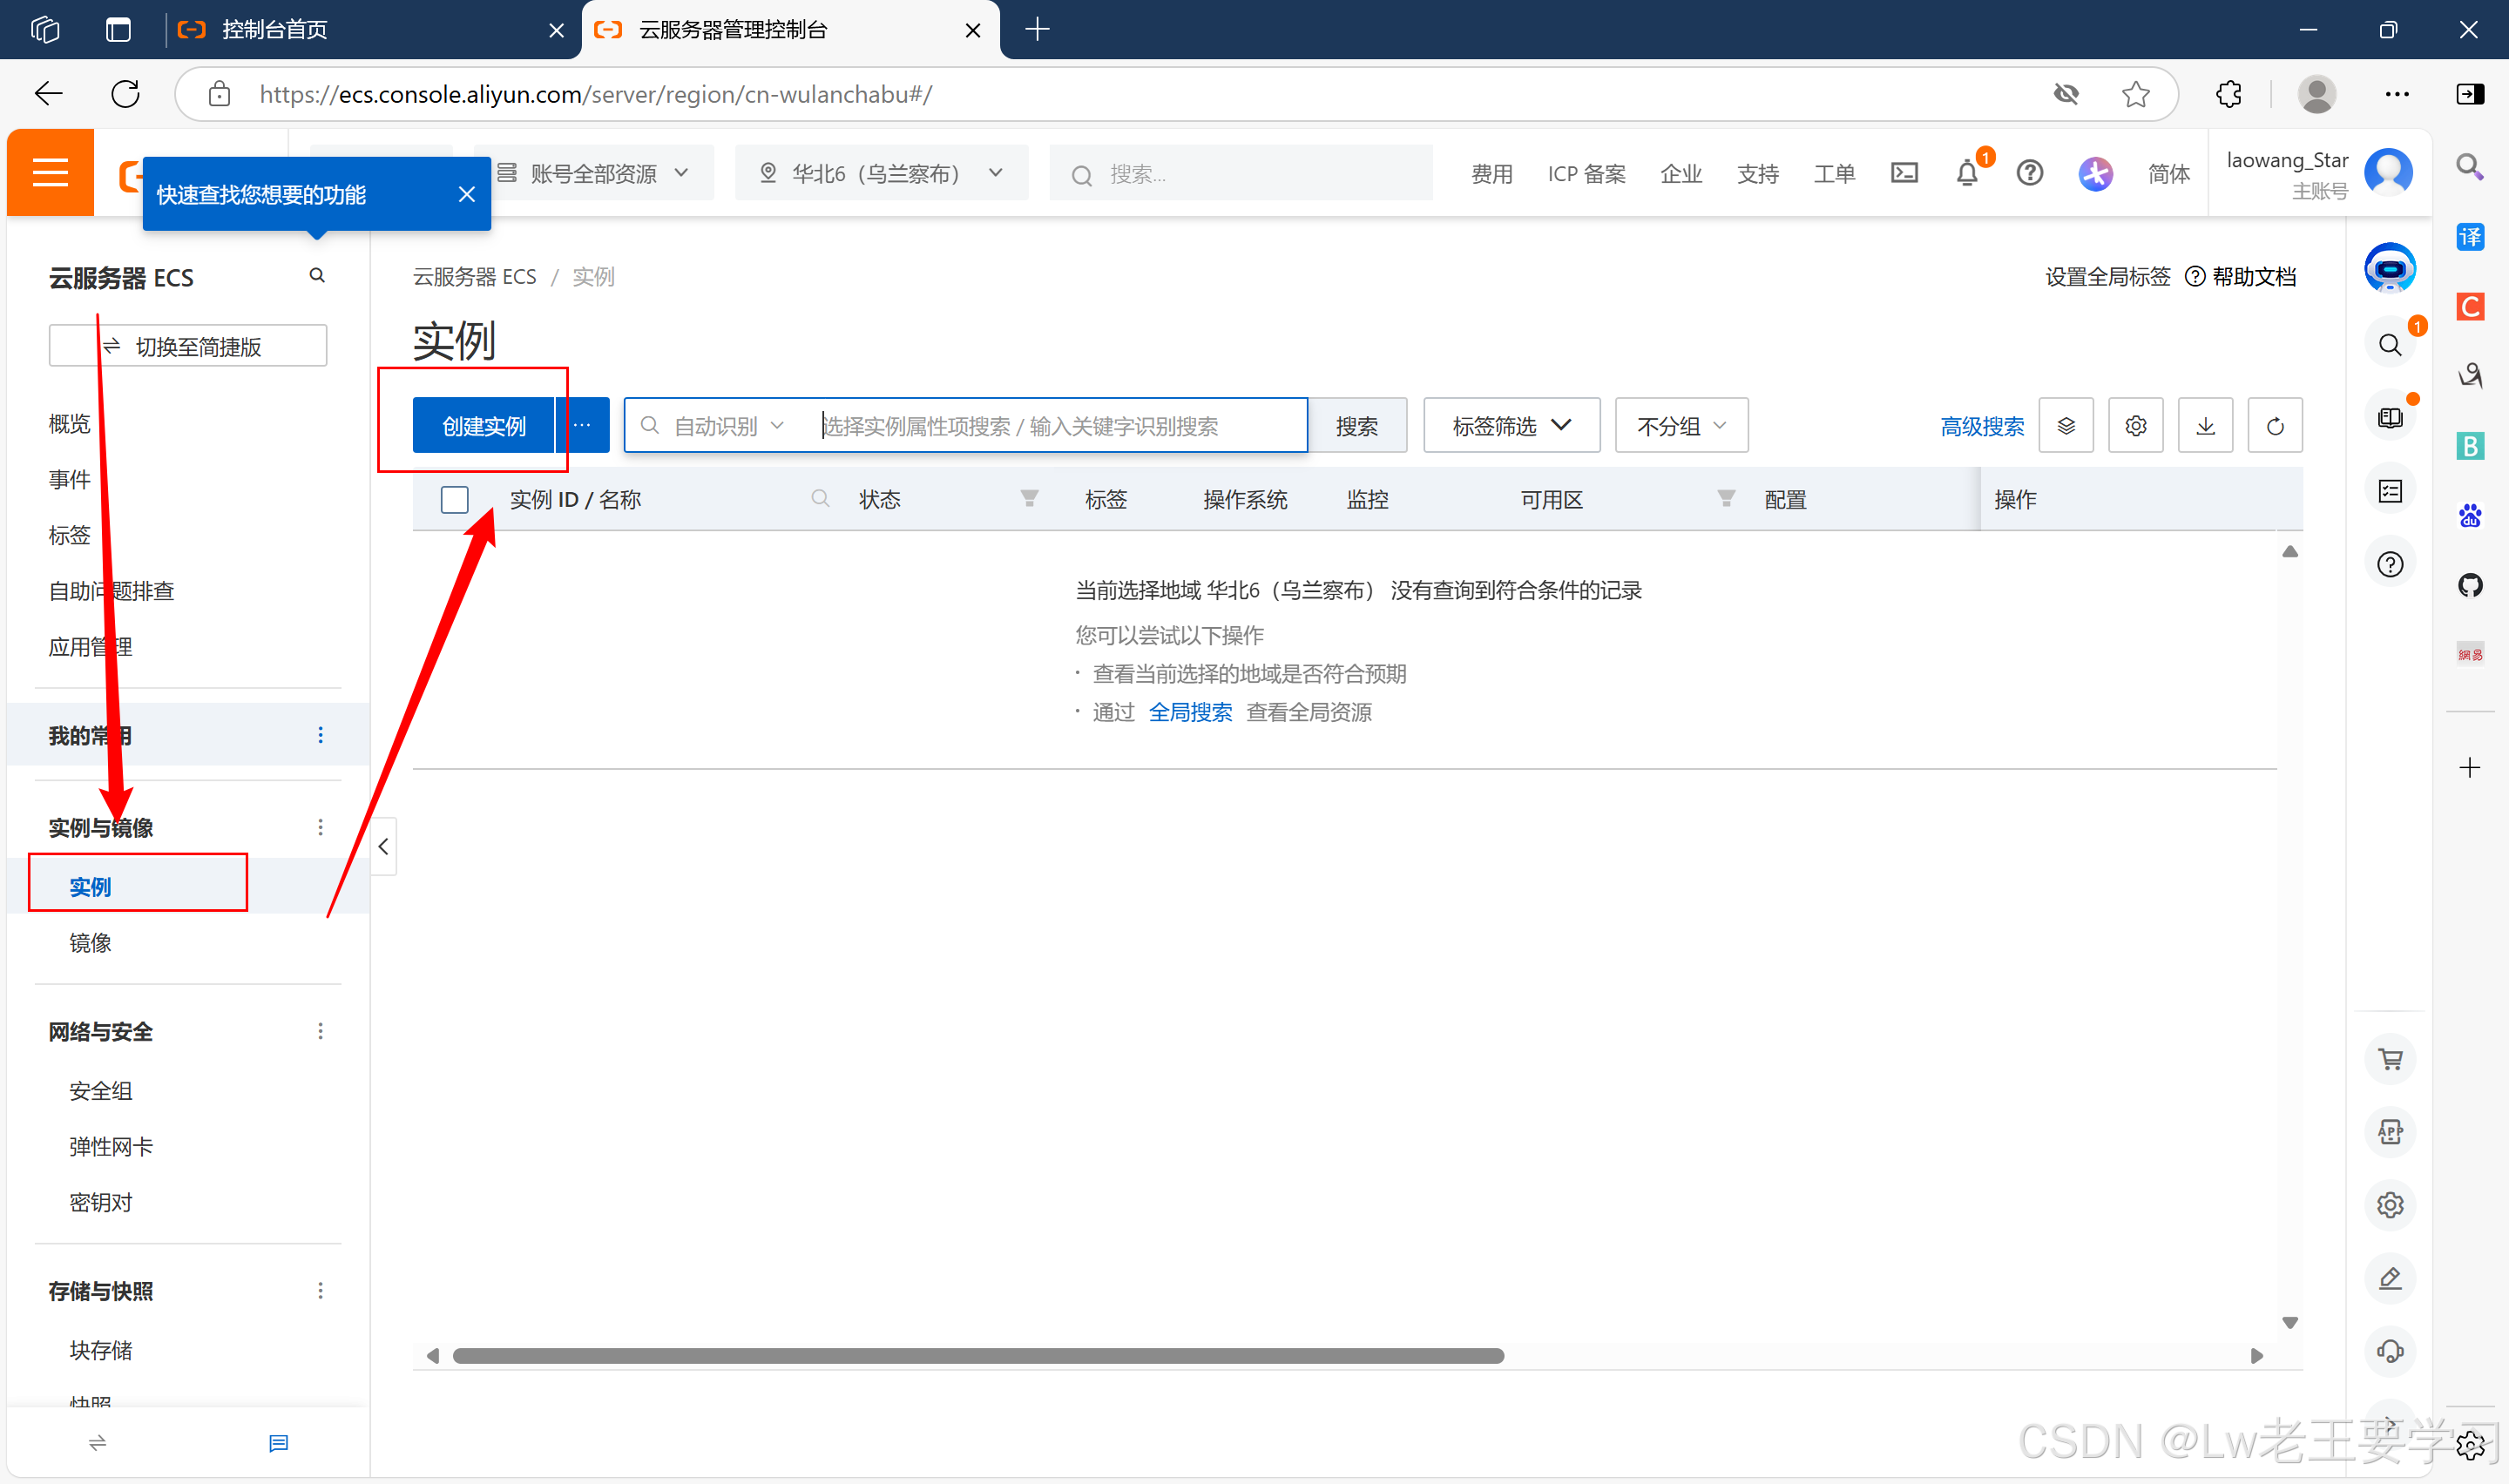Export the instance list via download icon
The width and height of the screenshot is (2509, 1484).
(2205, 426)
